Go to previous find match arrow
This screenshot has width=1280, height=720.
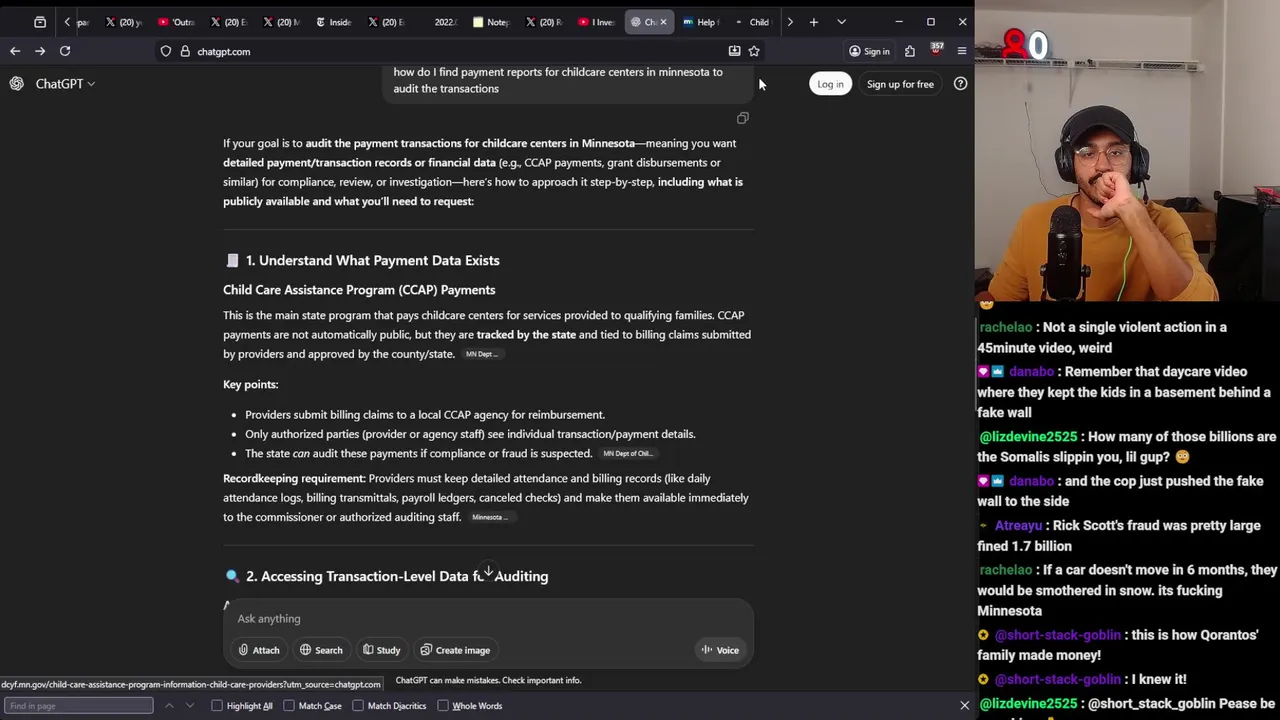click(169, 706)
